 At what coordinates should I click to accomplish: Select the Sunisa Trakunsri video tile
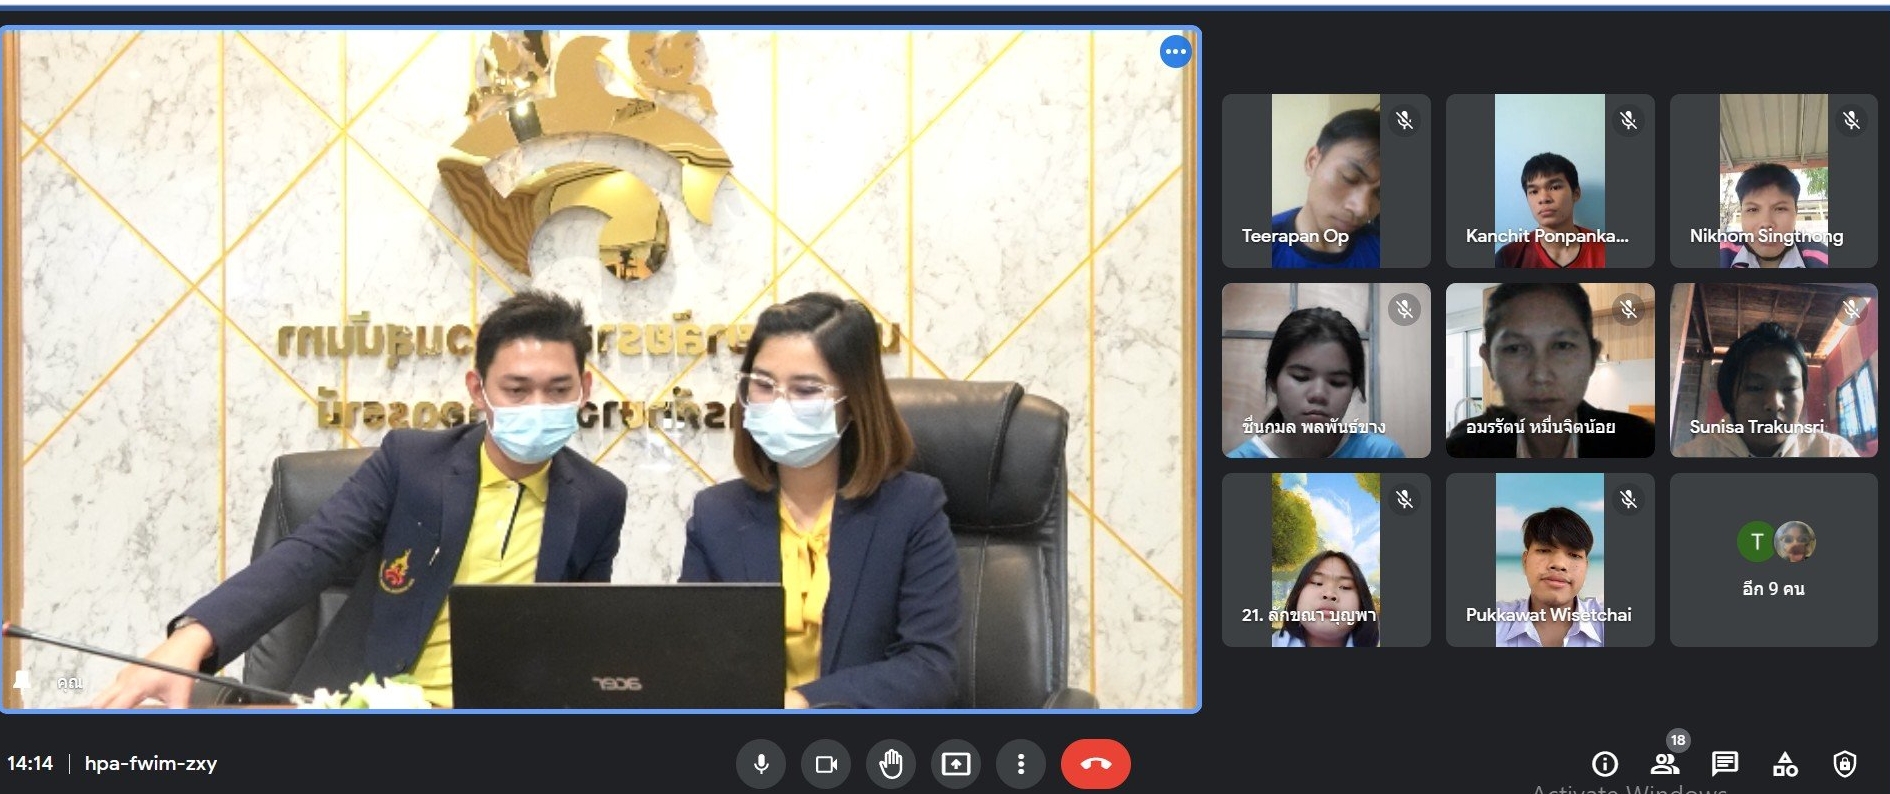coord(1773,370)
